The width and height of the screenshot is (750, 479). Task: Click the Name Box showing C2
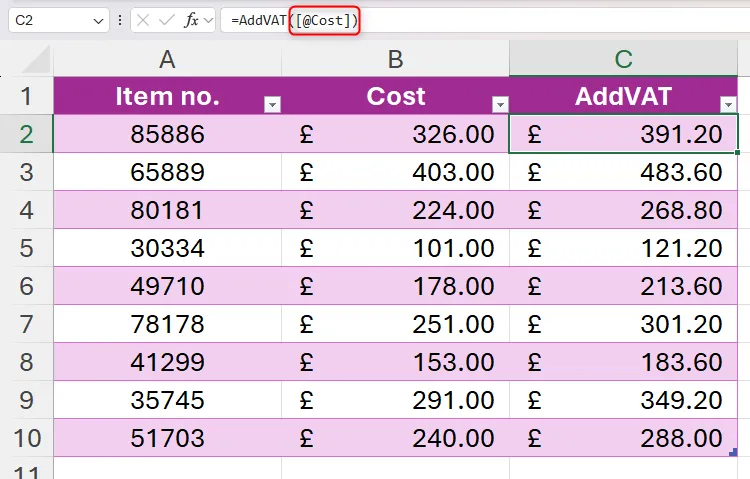coord(48,20)
